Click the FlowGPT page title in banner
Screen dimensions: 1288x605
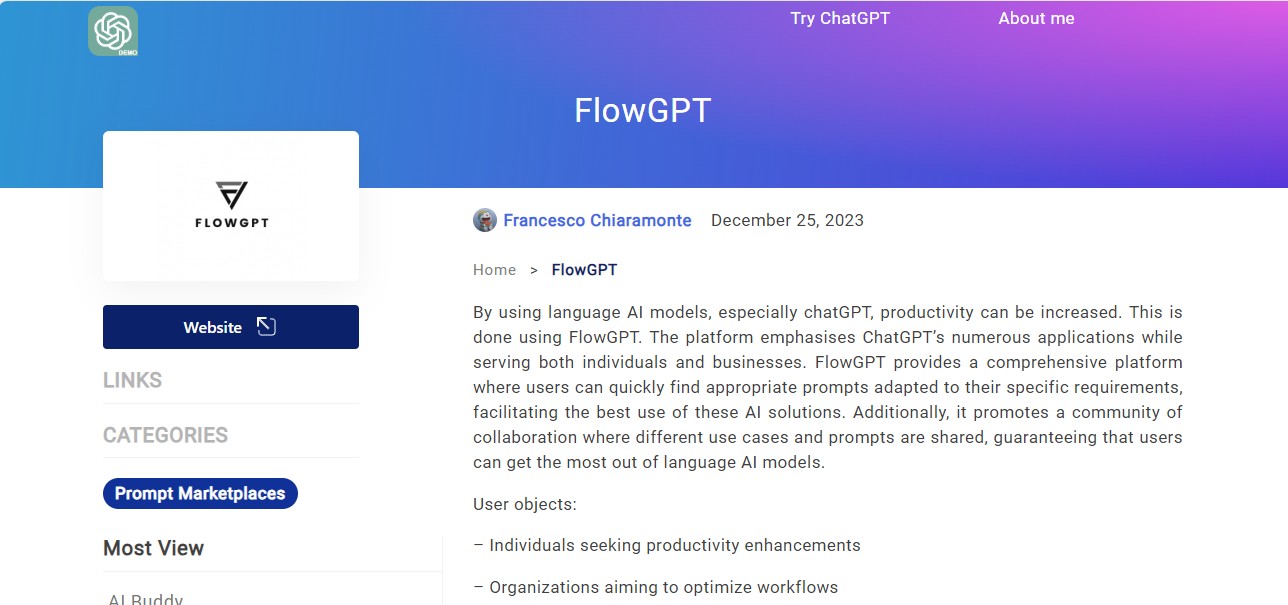pos(643,110)
